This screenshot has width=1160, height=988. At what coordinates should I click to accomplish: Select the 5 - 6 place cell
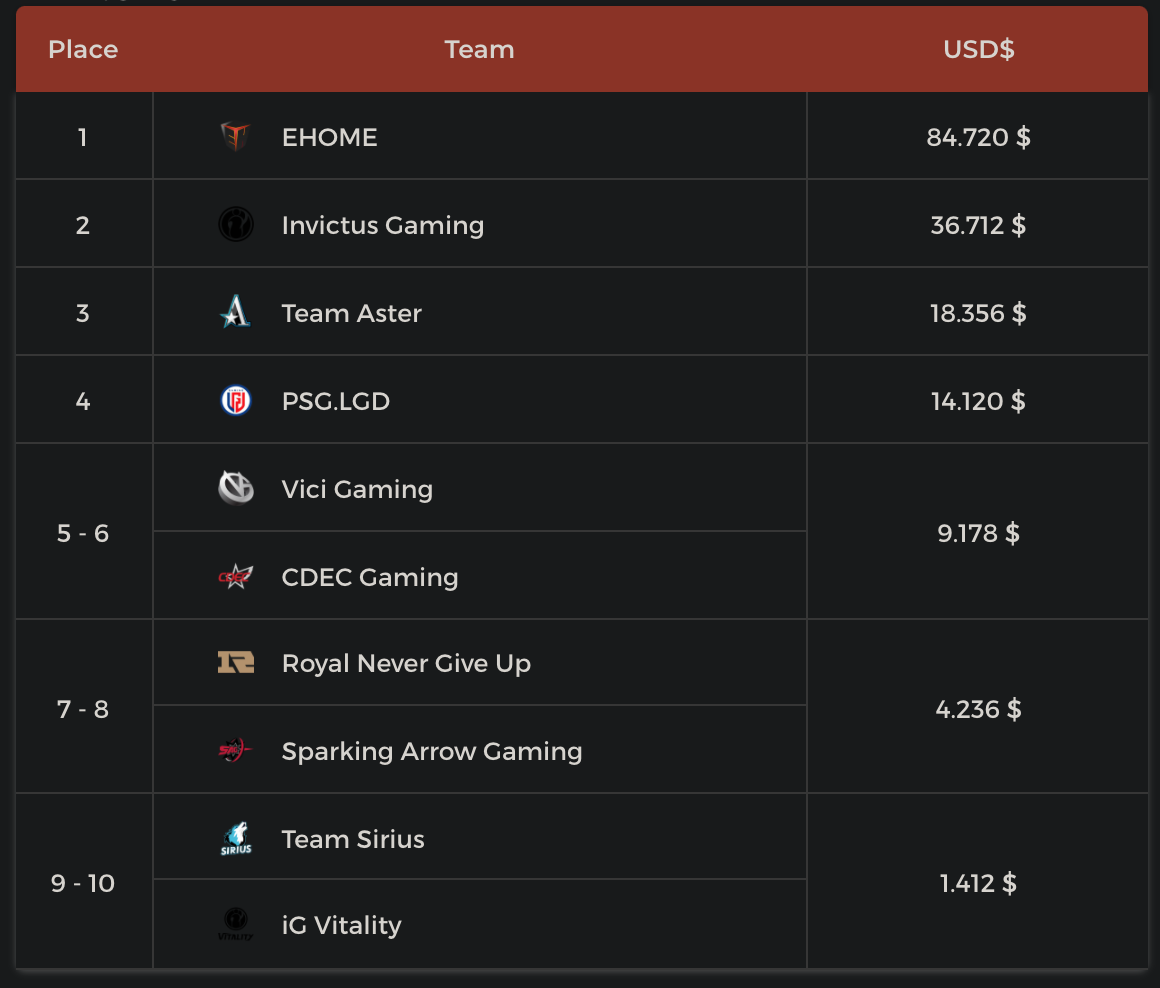click(83, 533)
